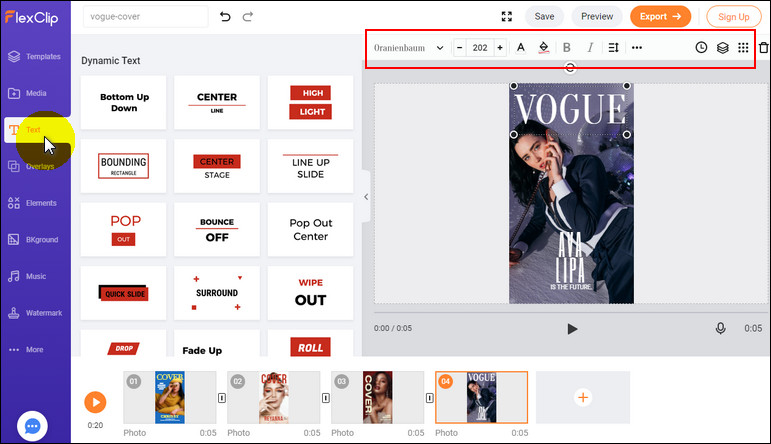Open the text background fill color
The height and width of the screenshot is (444, 771).
click(x=543, y=48)
